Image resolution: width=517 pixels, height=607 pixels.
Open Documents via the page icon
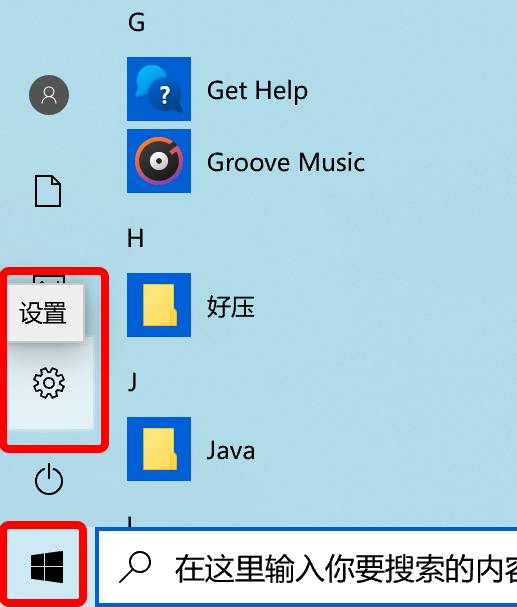pos(48,191)
